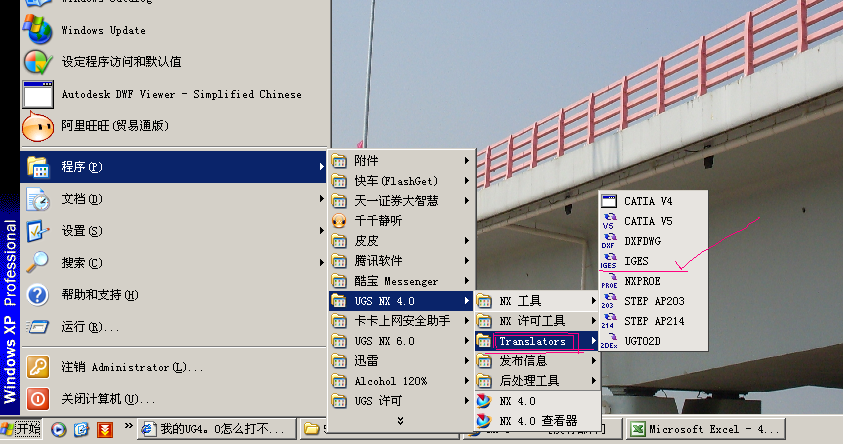Click the 设置(S) checkmark icon

(38, 231)
